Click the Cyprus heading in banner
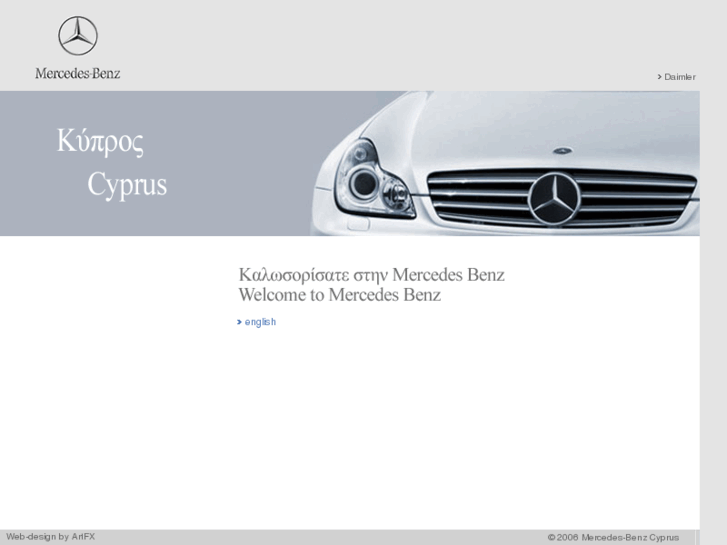The width and height of the screenshot is (727, 545). click(x=127, y=185)
